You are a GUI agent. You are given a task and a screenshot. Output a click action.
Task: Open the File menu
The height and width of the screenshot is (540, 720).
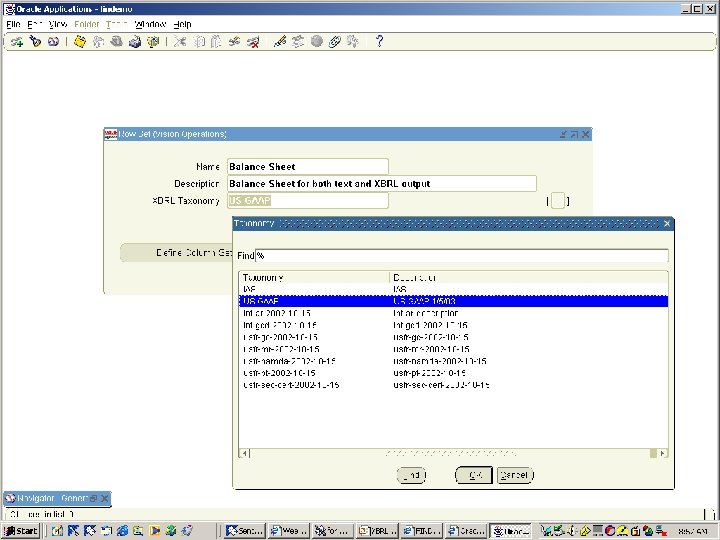click(13, 24)
